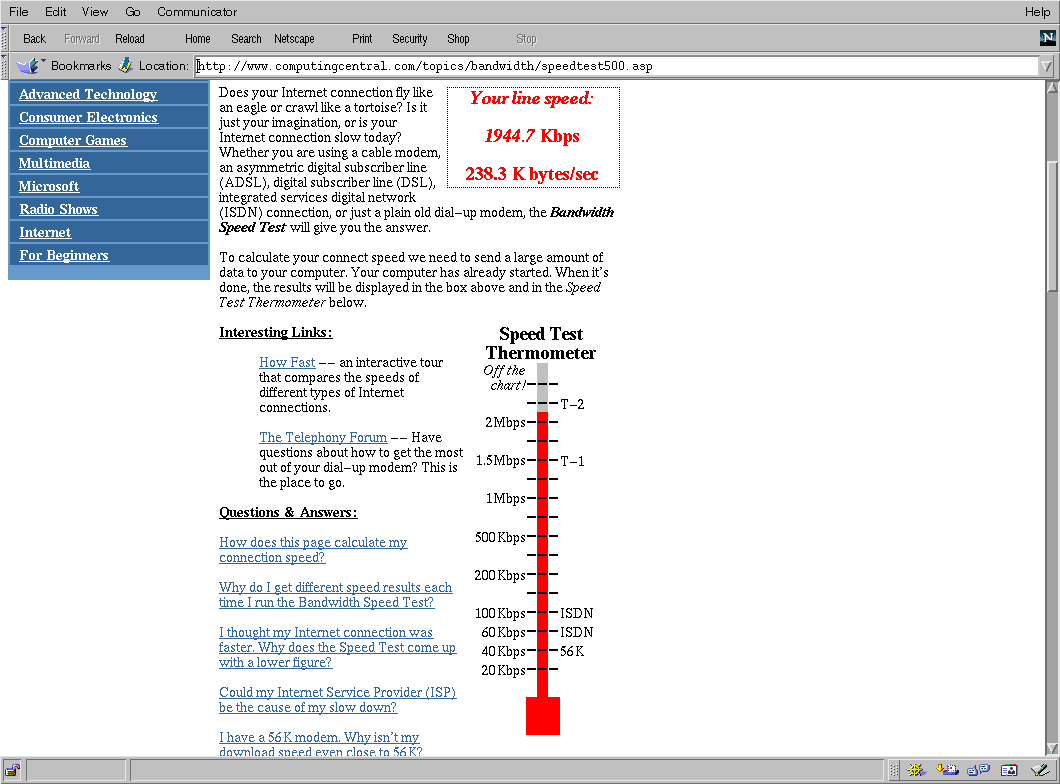Click the page proxy icon beside Location
The width and height of the screenshot is (1060, 784).
tap(125, 65)
